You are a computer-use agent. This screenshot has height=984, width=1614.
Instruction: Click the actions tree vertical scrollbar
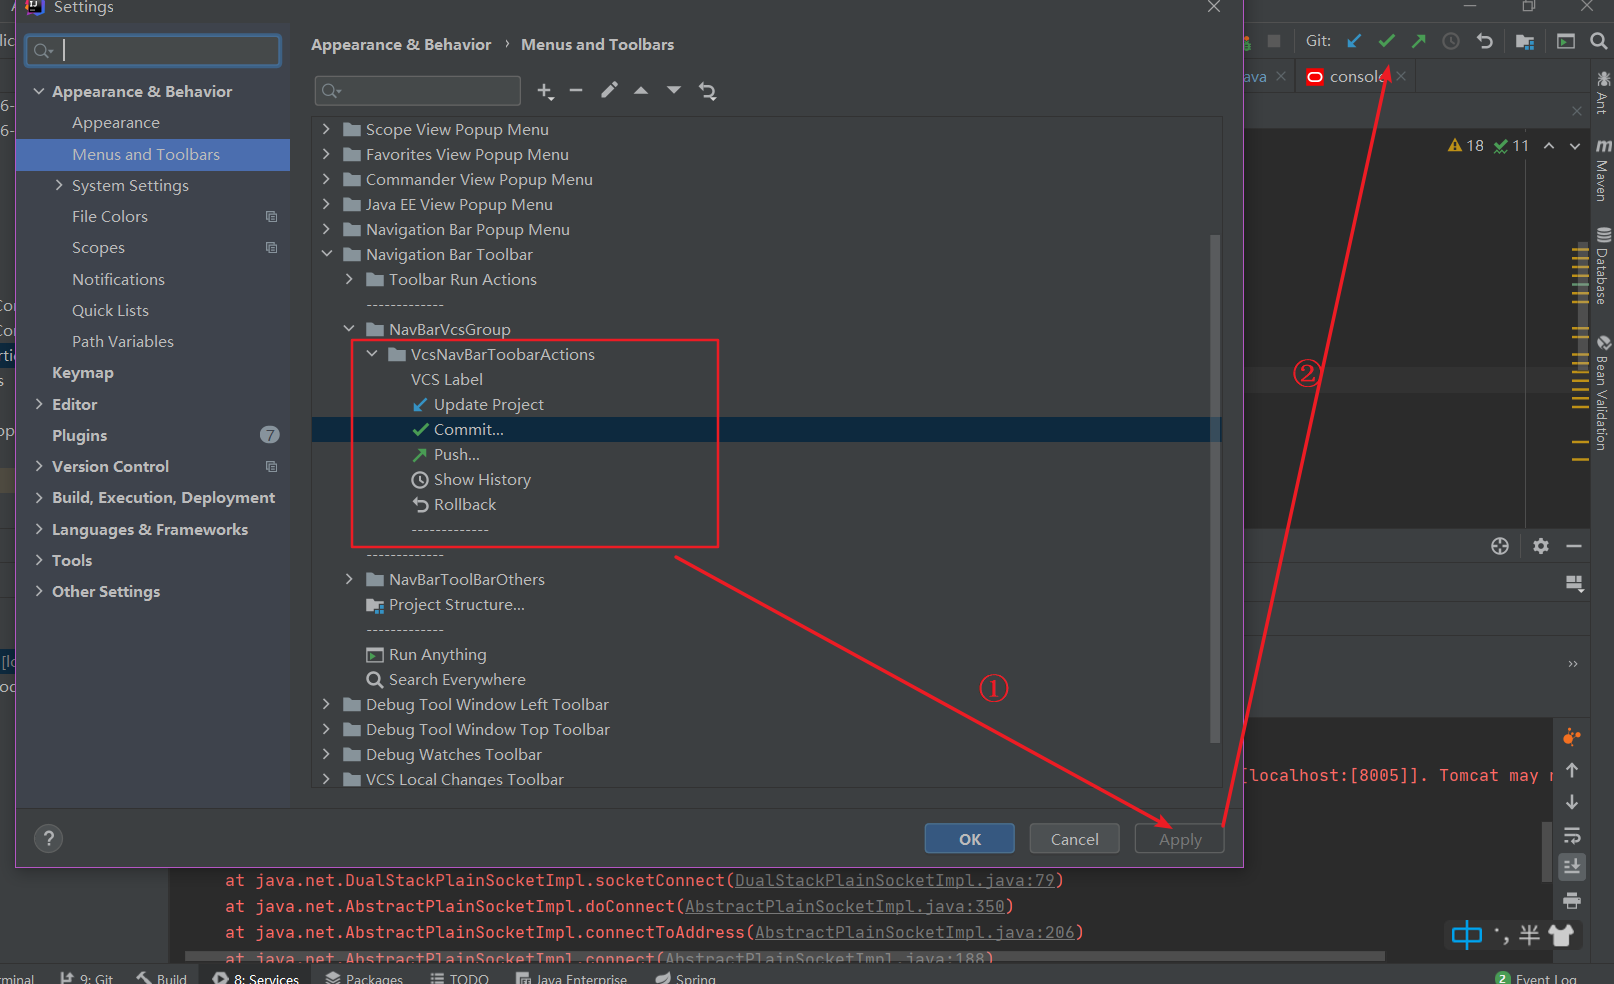(1215, 488)
